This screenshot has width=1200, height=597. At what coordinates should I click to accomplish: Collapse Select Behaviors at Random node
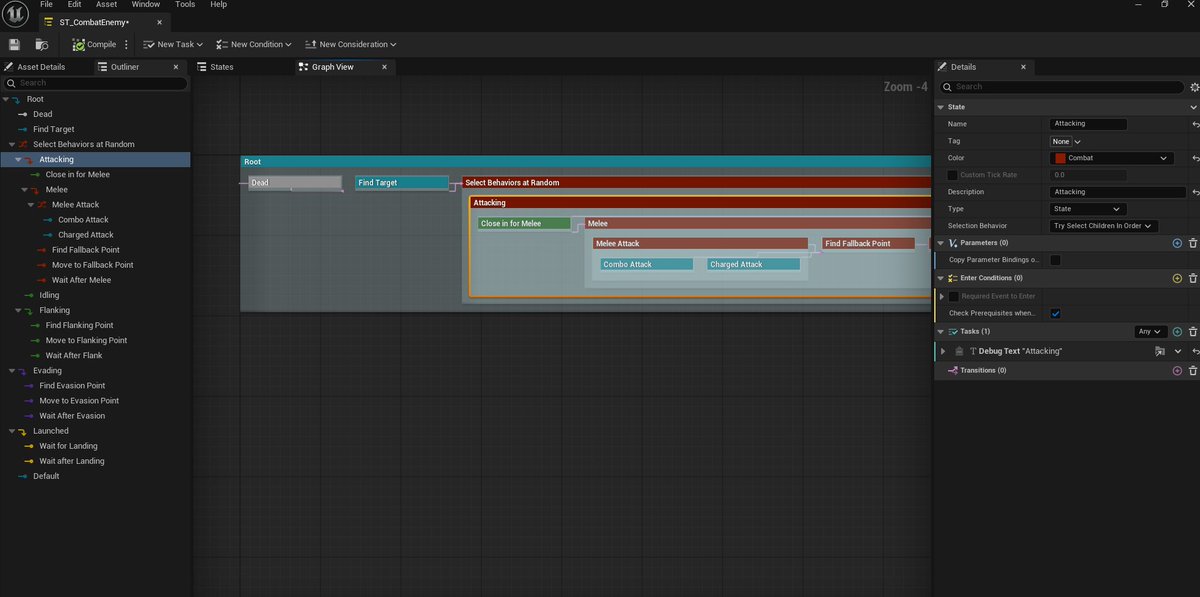point(13,144)
